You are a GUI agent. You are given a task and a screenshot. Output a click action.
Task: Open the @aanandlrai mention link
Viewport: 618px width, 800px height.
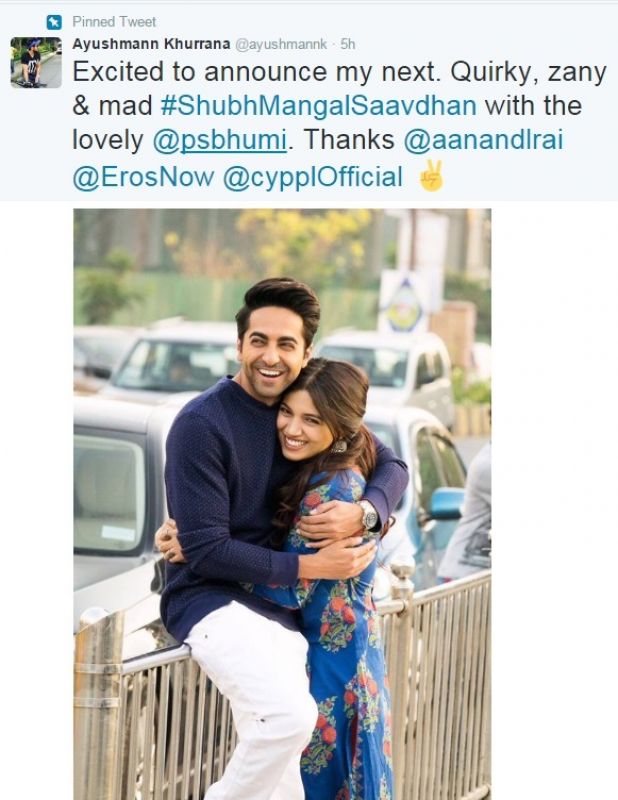[x=484, y=139]
